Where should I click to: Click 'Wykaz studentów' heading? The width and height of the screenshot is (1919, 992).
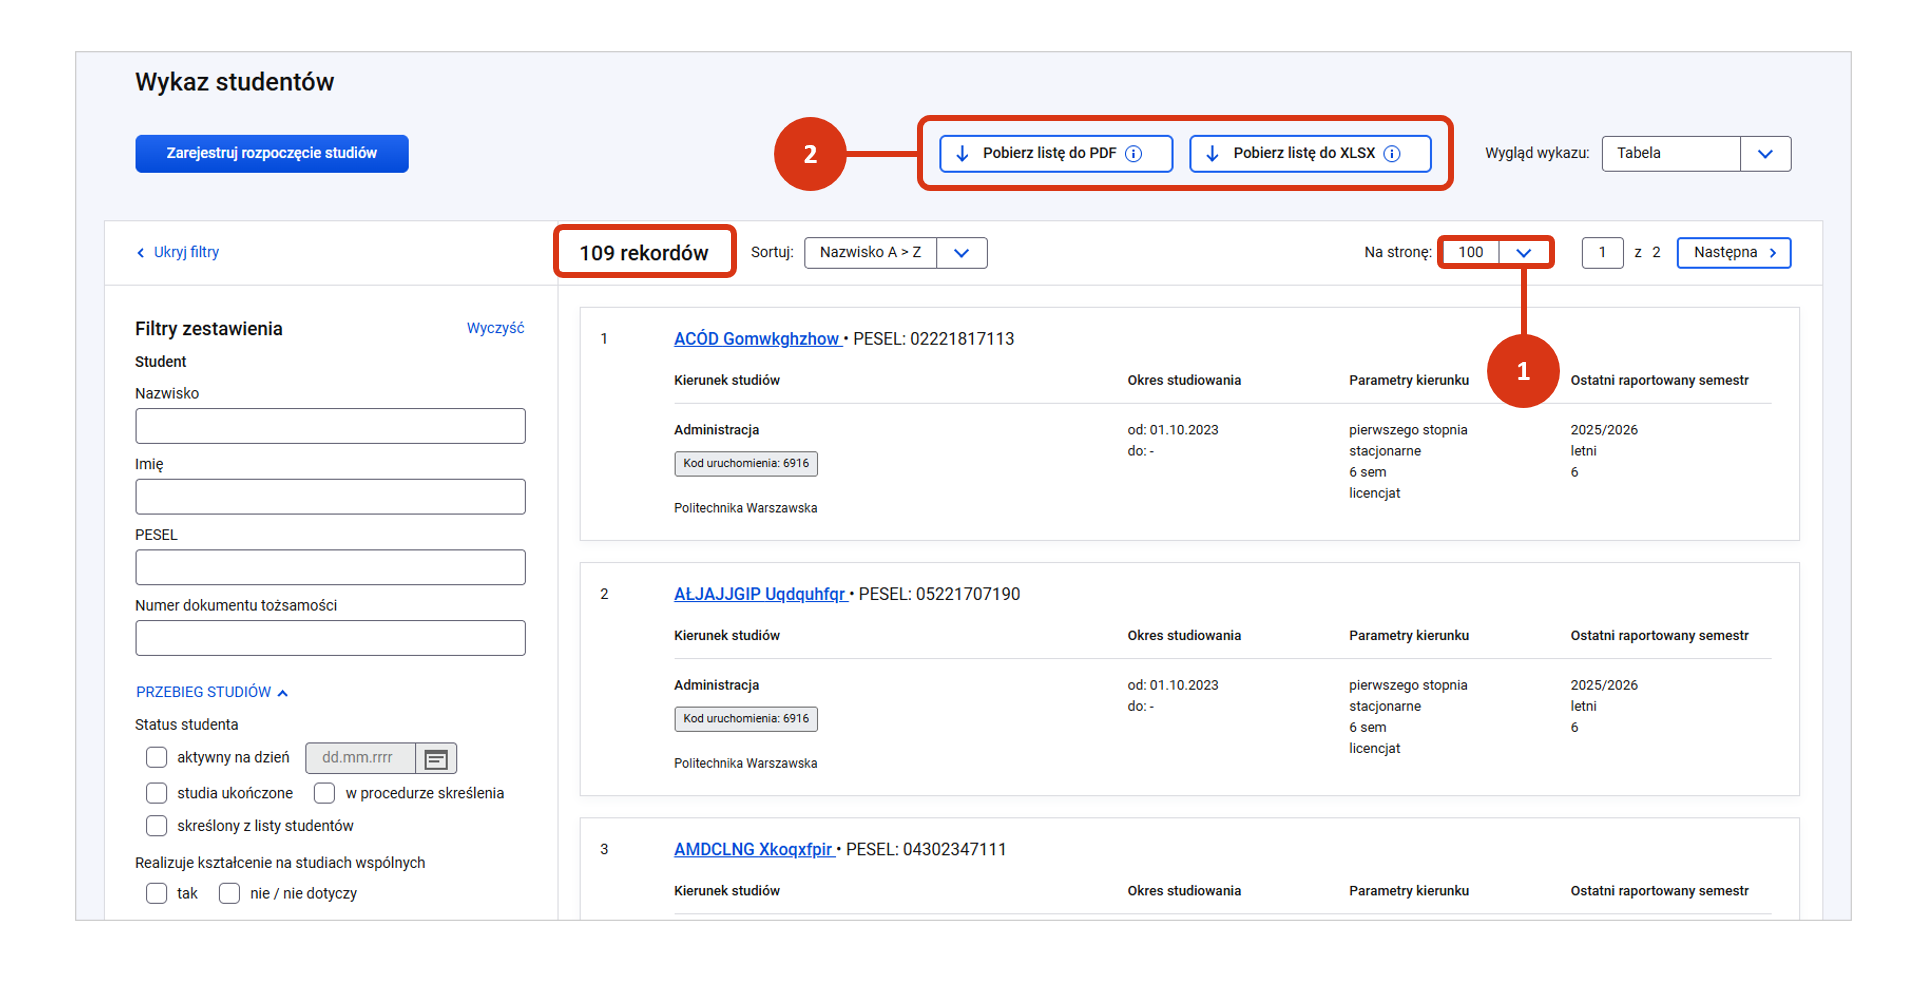[x=235, y=82]
